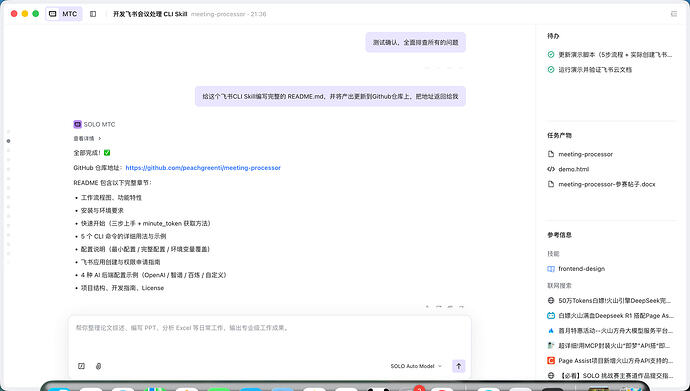The image size is (690, 391).
Task: Toggle the left sidebar panel icon
Action: [x=93, y=14]
